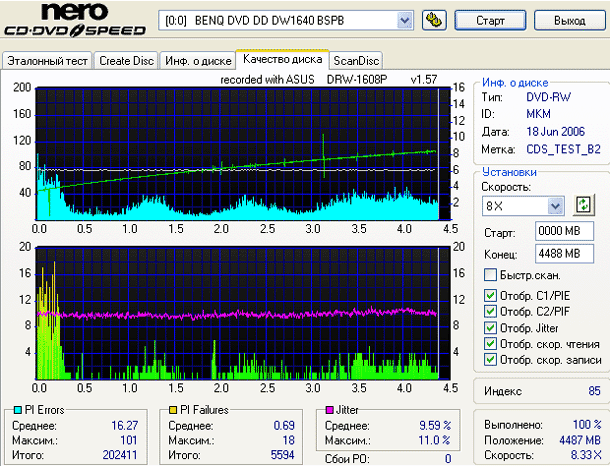Click the date 18 Jun 2006

(x=556, y=131)
